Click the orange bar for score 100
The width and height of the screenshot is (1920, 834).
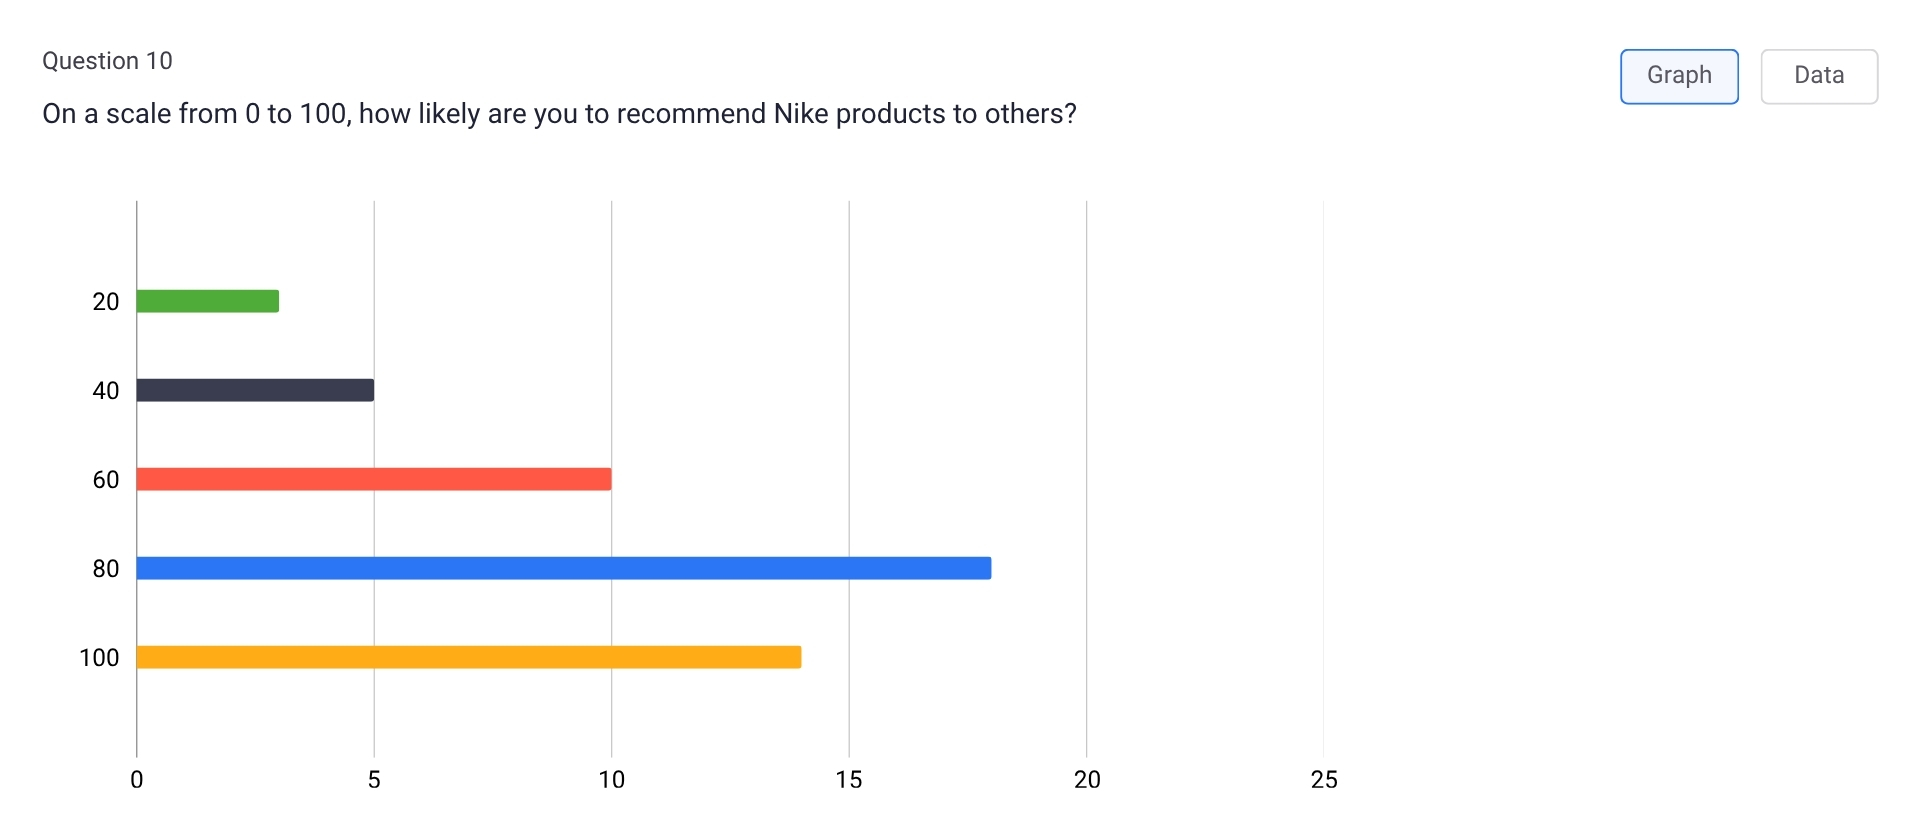[468, 657]
